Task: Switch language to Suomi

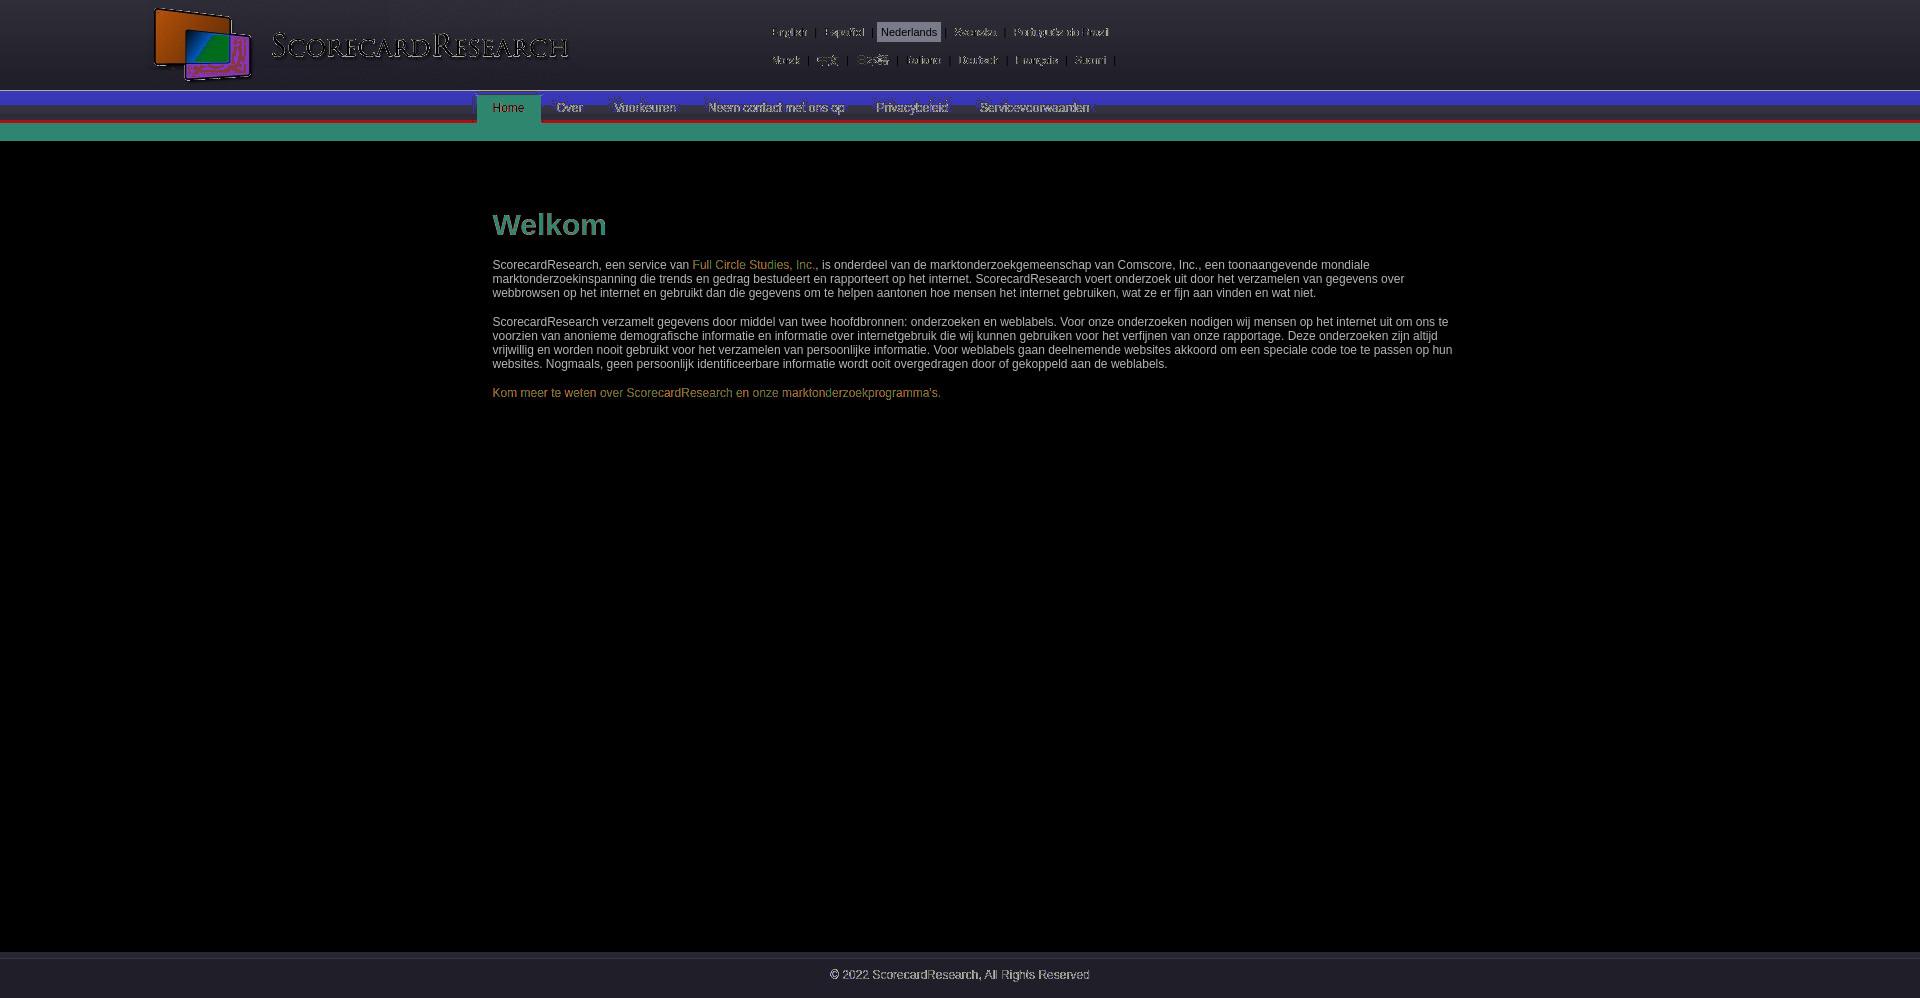Action: [1090, 60]
